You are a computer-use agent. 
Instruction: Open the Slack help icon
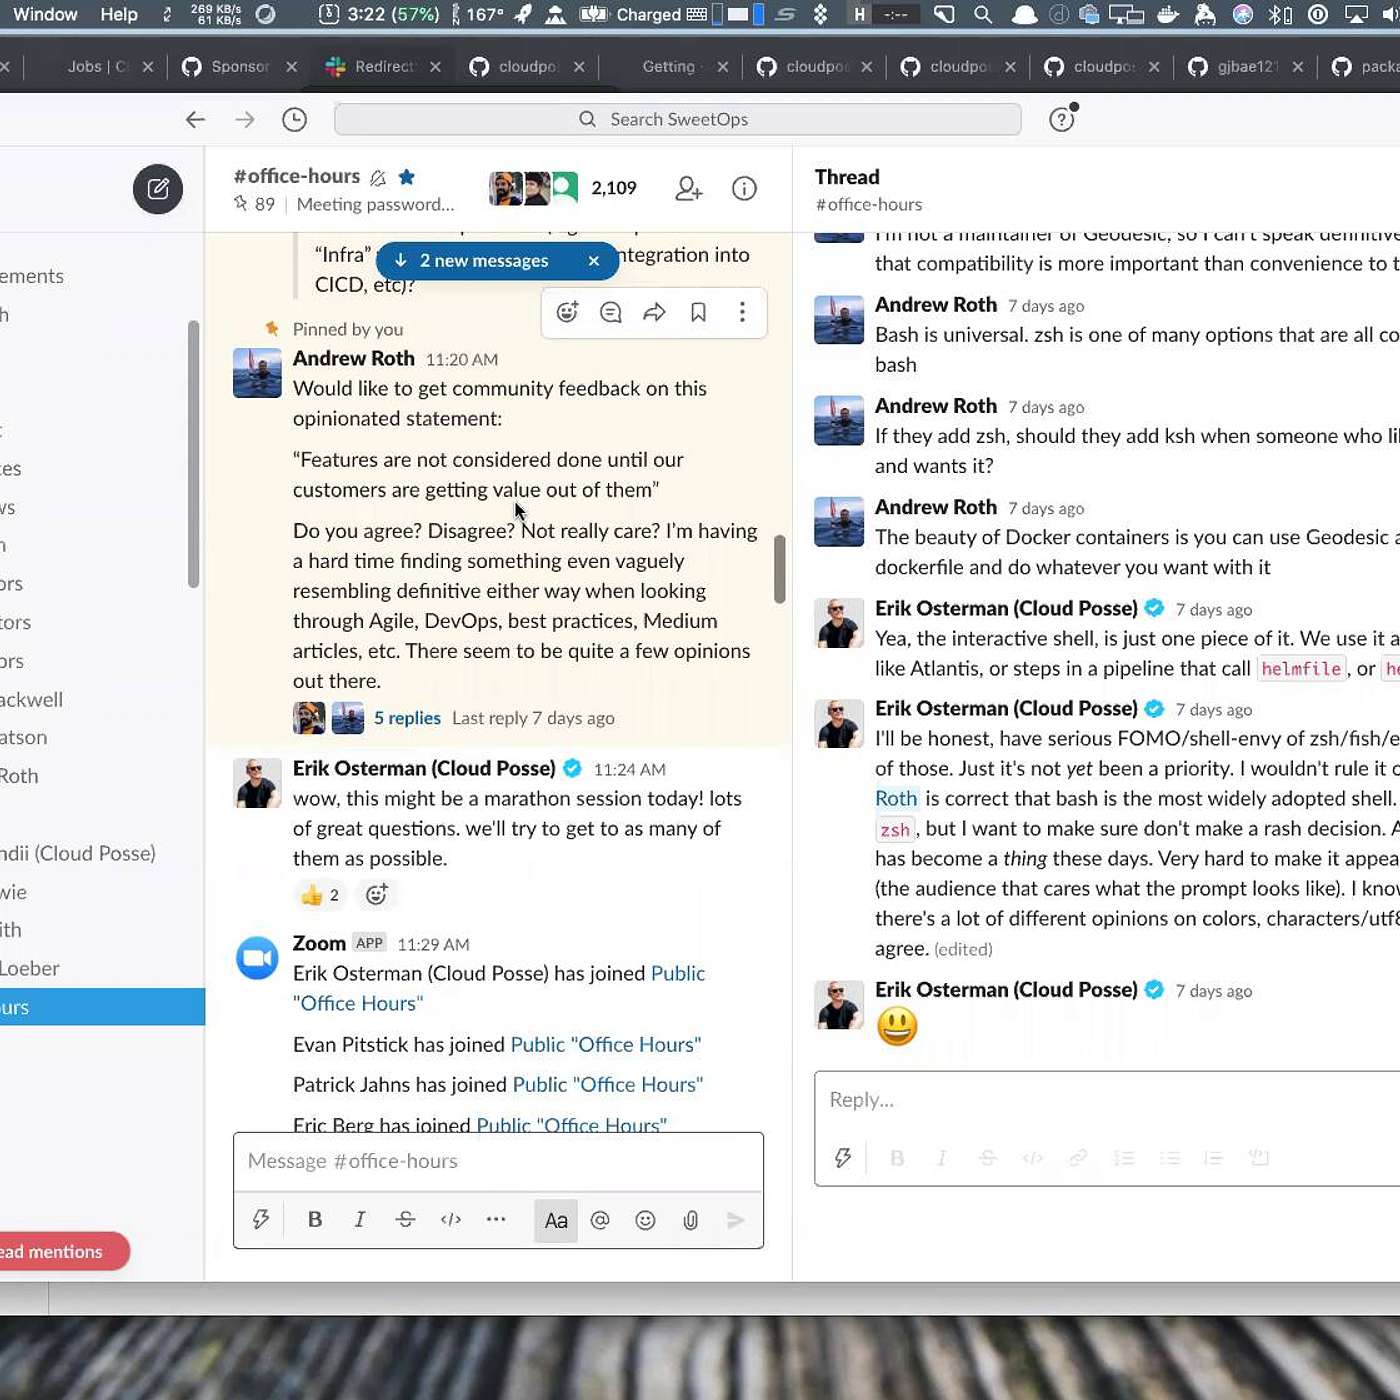[x=1062, y=119]
